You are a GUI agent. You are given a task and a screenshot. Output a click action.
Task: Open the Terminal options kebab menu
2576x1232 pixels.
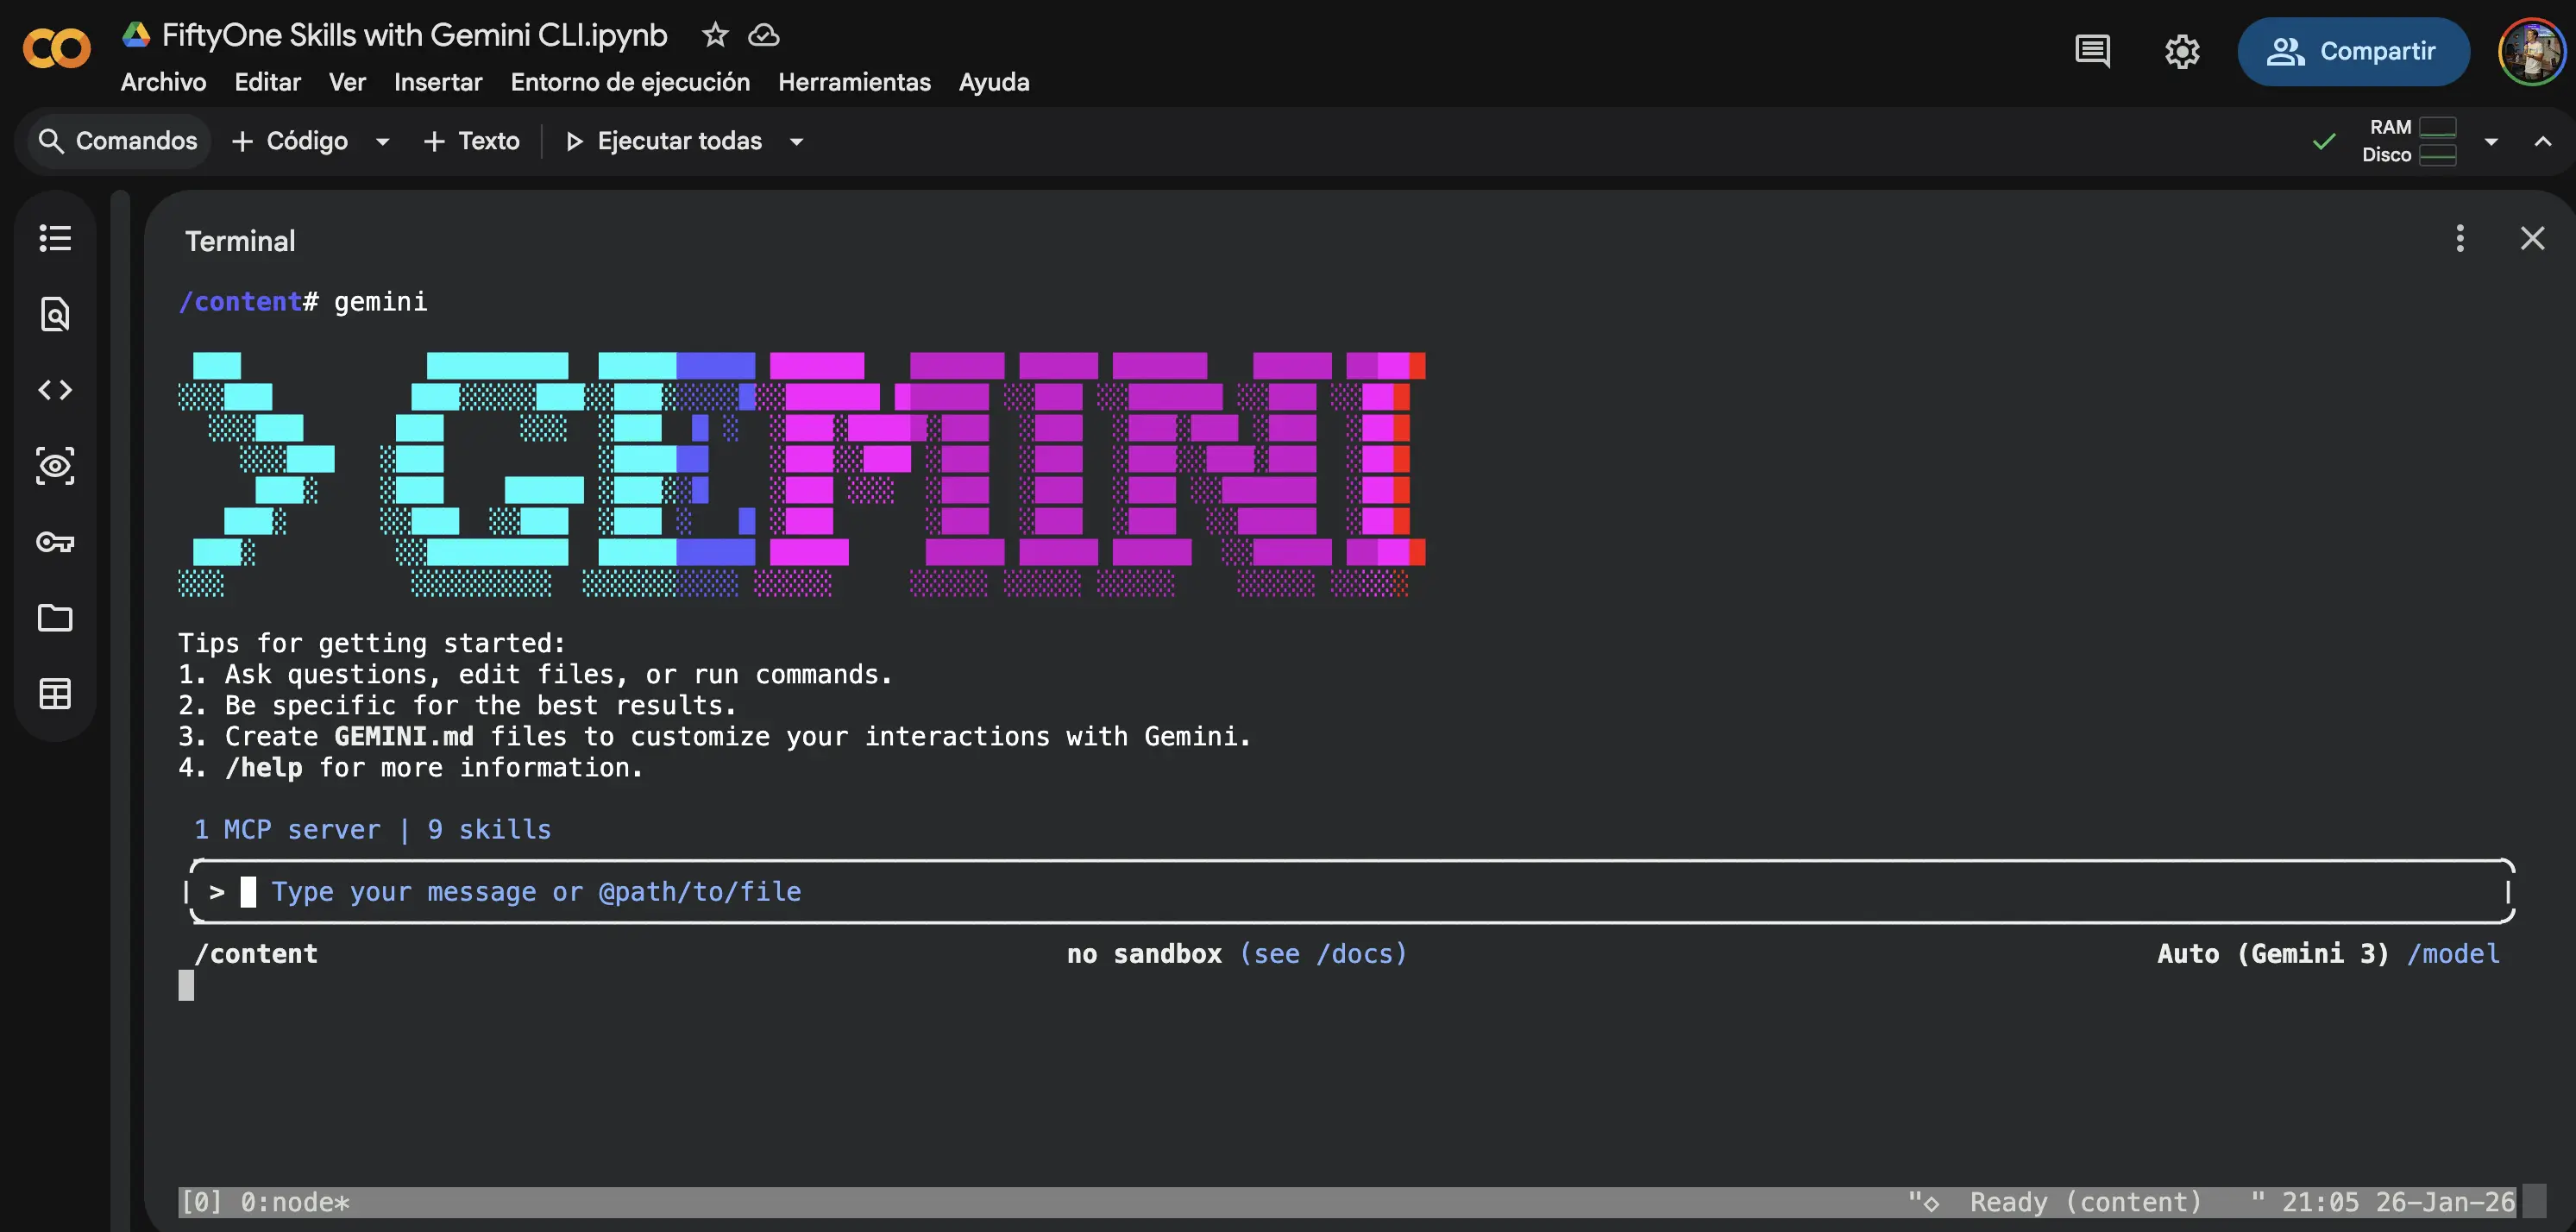tap(2460, 239)
